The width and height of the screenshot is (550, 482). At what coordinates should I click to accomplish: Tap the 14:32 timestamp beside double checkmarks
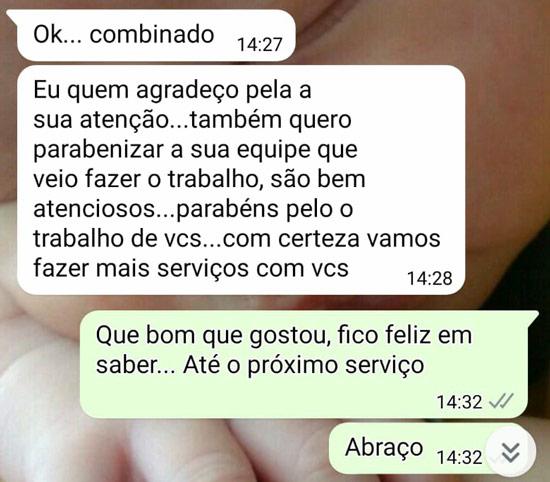tap(459, 402)
